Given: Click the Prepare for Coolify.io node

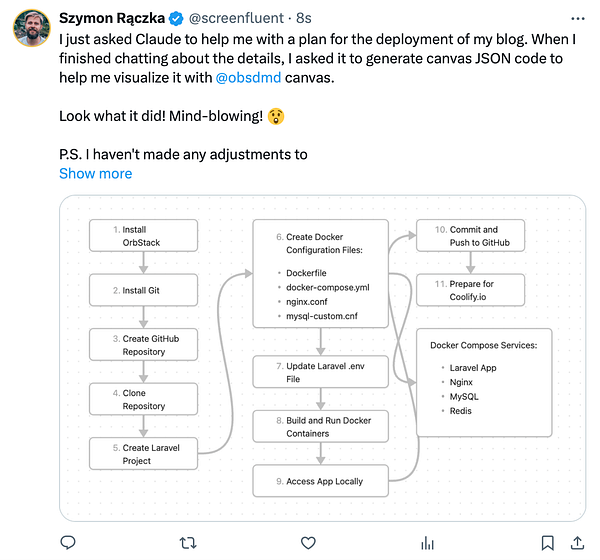Looking at the screenshot, I should pos(470,290).
